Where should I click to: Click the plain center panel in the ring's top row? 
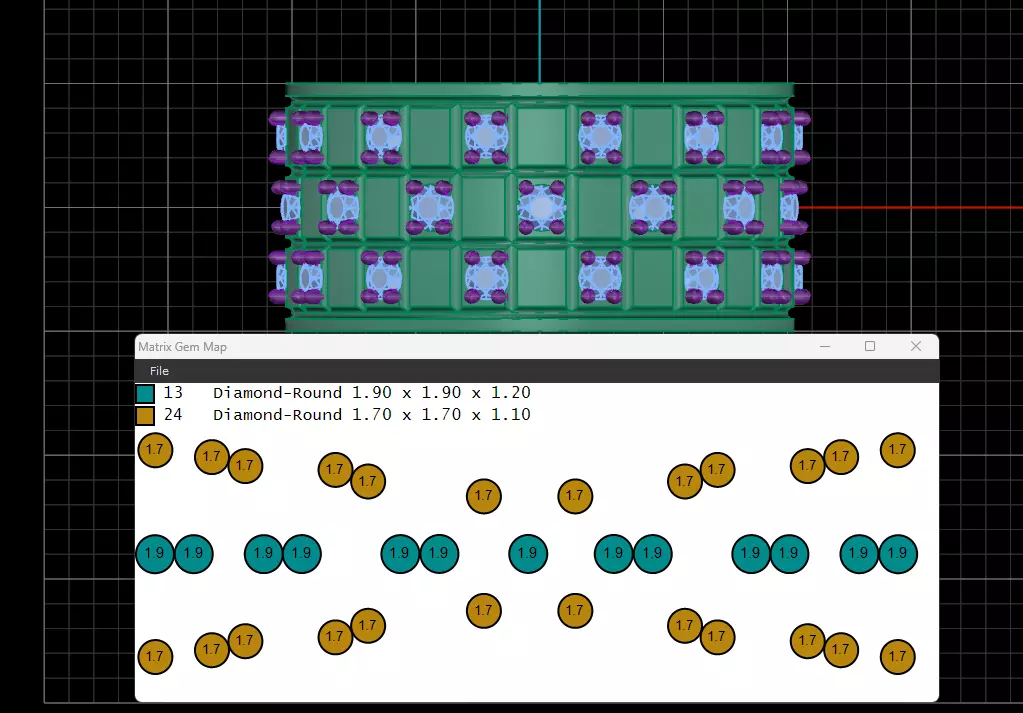coord(542,136)
